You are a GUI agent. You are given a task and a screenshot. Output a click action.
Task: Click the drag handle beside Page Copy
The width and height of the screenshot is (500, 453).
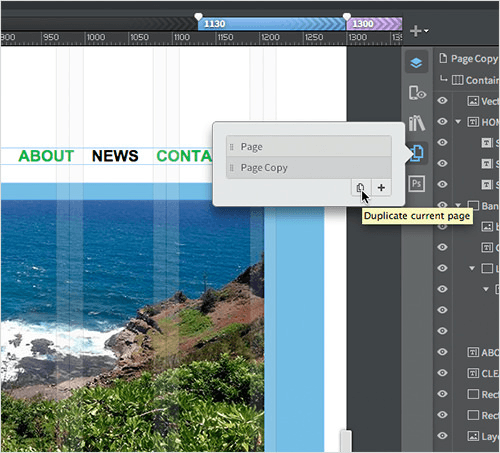[x=232, y=168]
